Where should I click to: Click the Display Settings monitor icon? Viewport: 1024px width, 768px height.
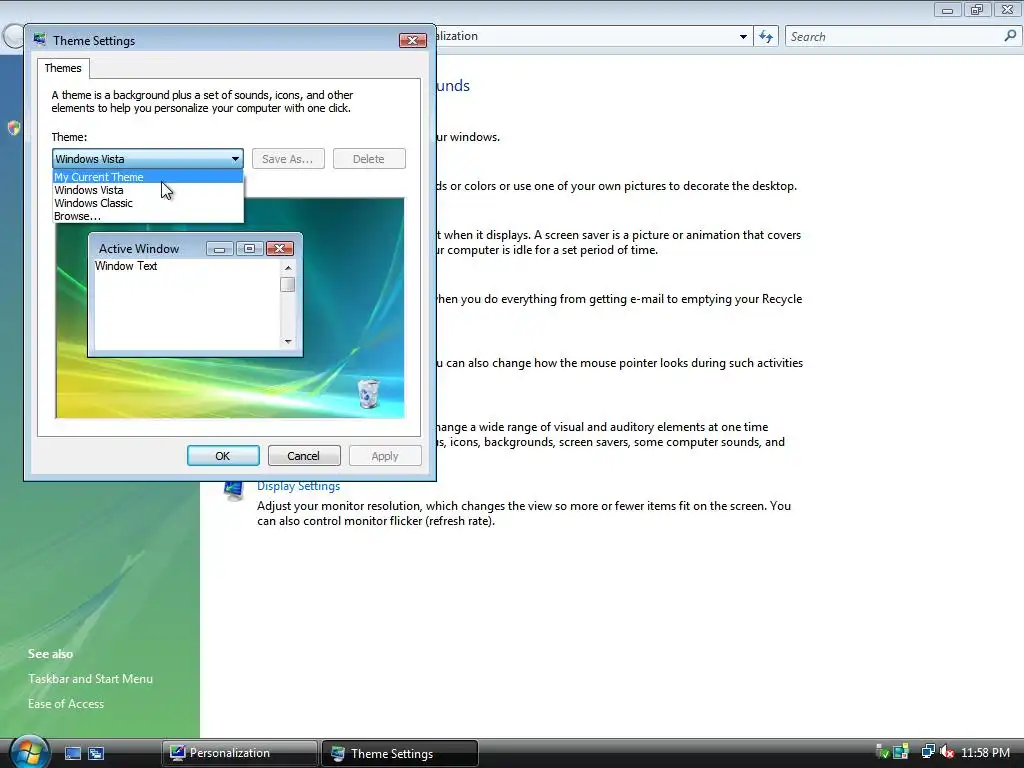(233, 490)
